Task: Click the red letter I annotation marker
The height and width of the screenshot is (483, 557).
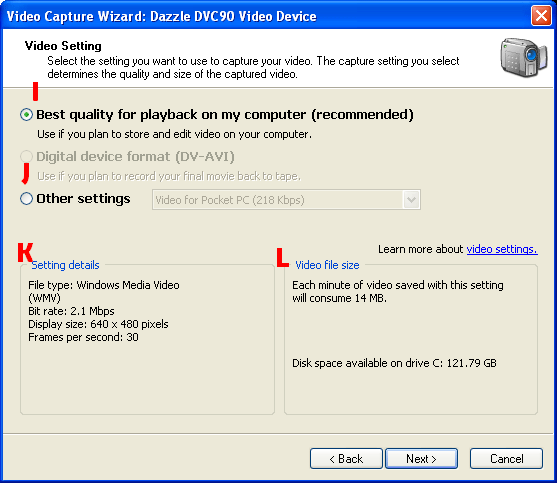Action: [x=35, y=91]
